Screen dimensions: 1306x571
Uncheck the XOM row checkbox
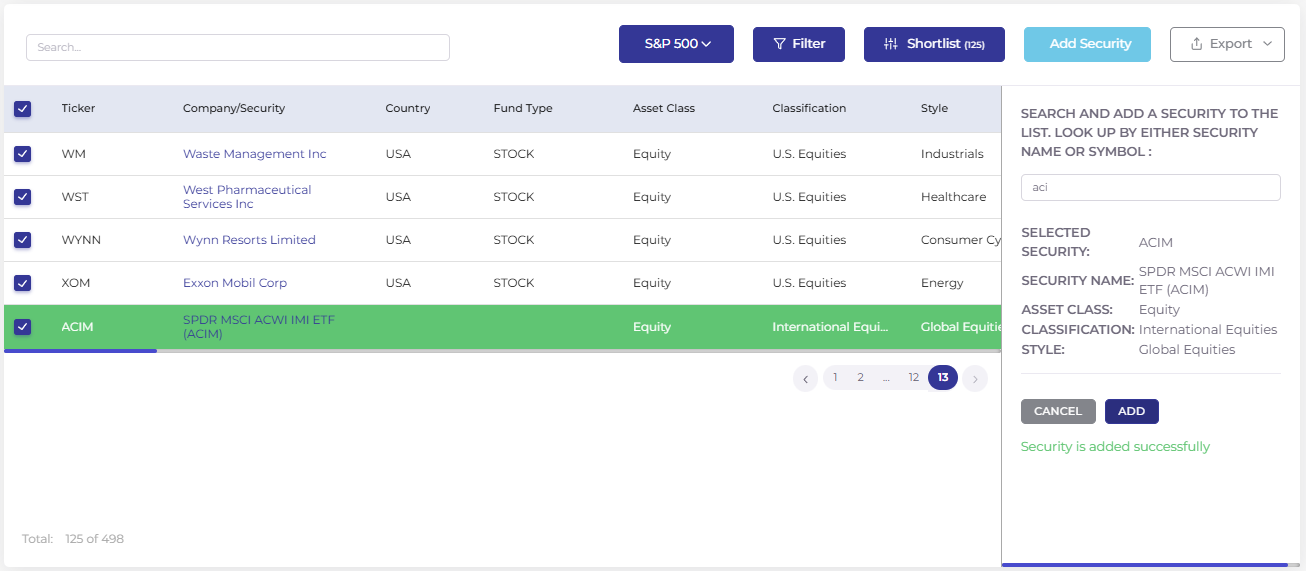(x=23, y=283)
